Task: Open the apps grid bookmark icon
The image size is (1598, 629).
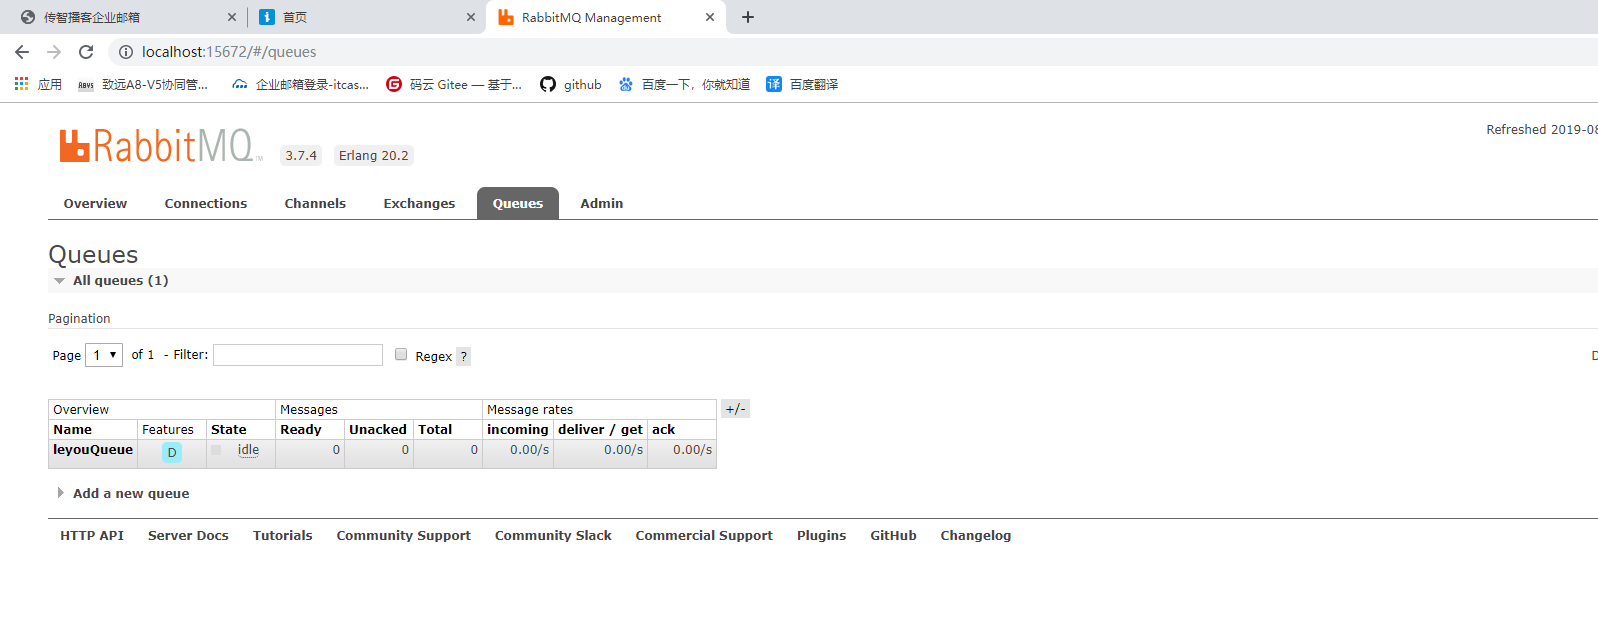Action: click(22, 84)
